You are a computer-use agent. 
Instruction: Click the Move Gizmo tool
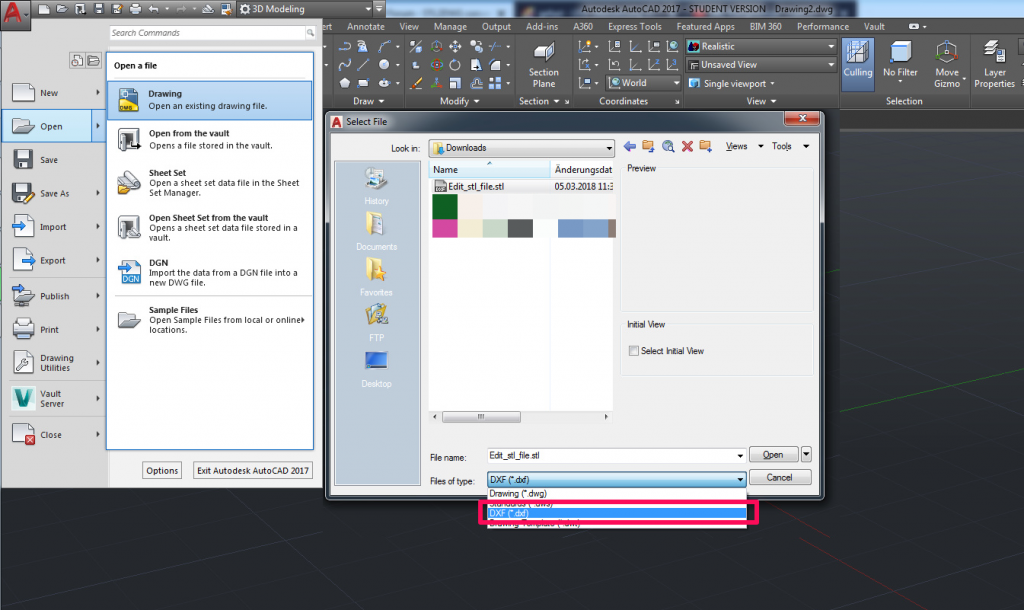click(946, 64)
